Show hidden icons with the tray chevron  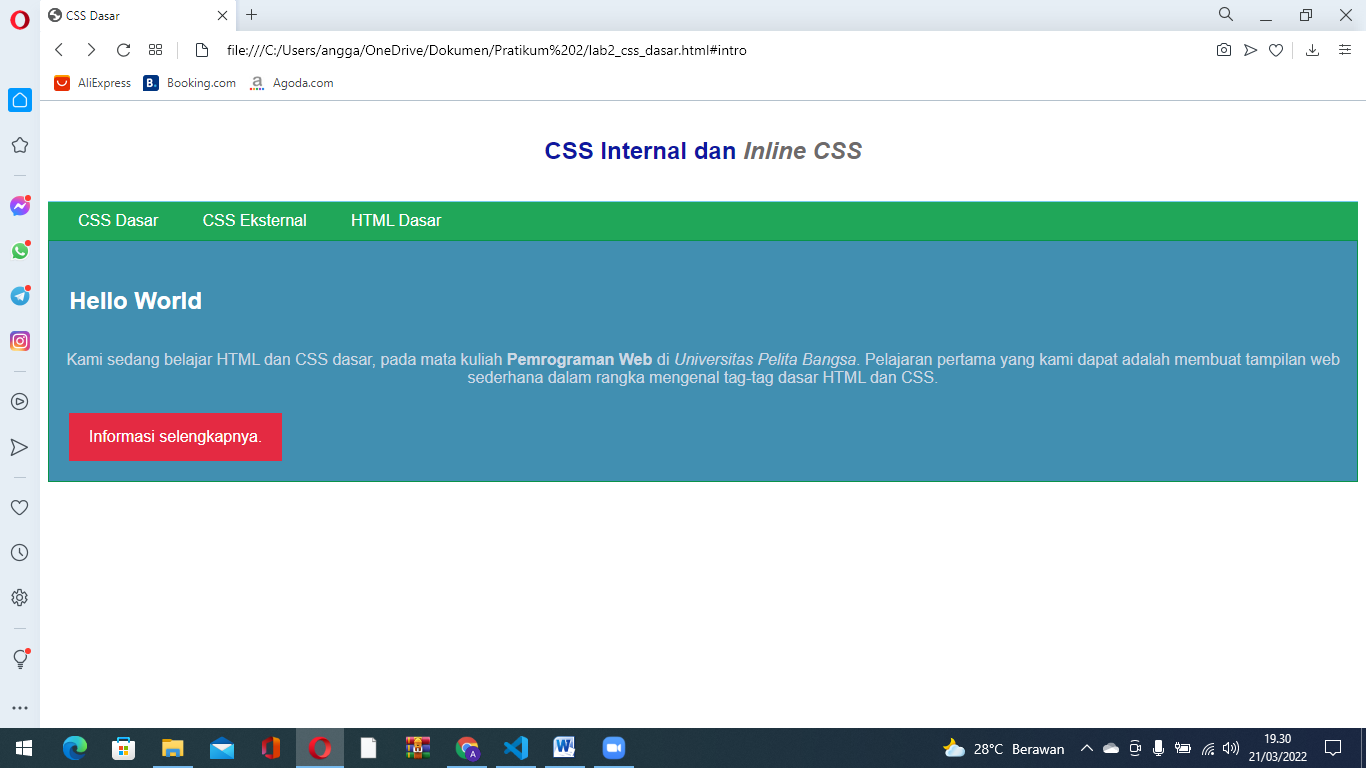click(x=1085, y=747)
